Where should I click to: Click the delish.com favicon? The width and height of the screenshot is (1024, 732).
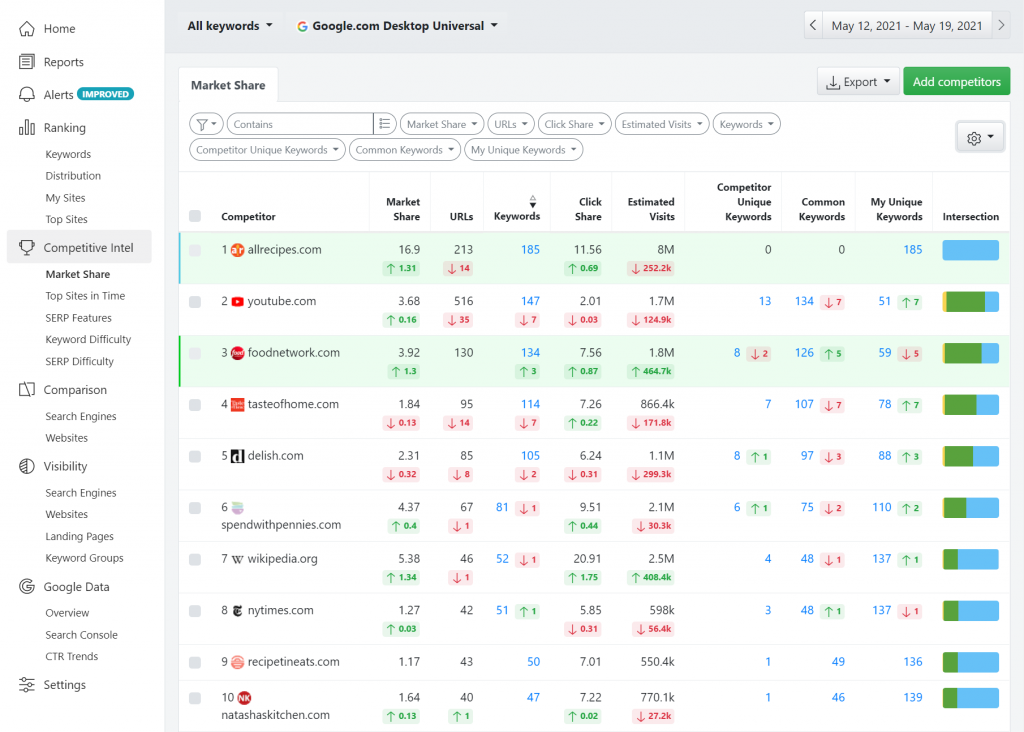(238, 456)
